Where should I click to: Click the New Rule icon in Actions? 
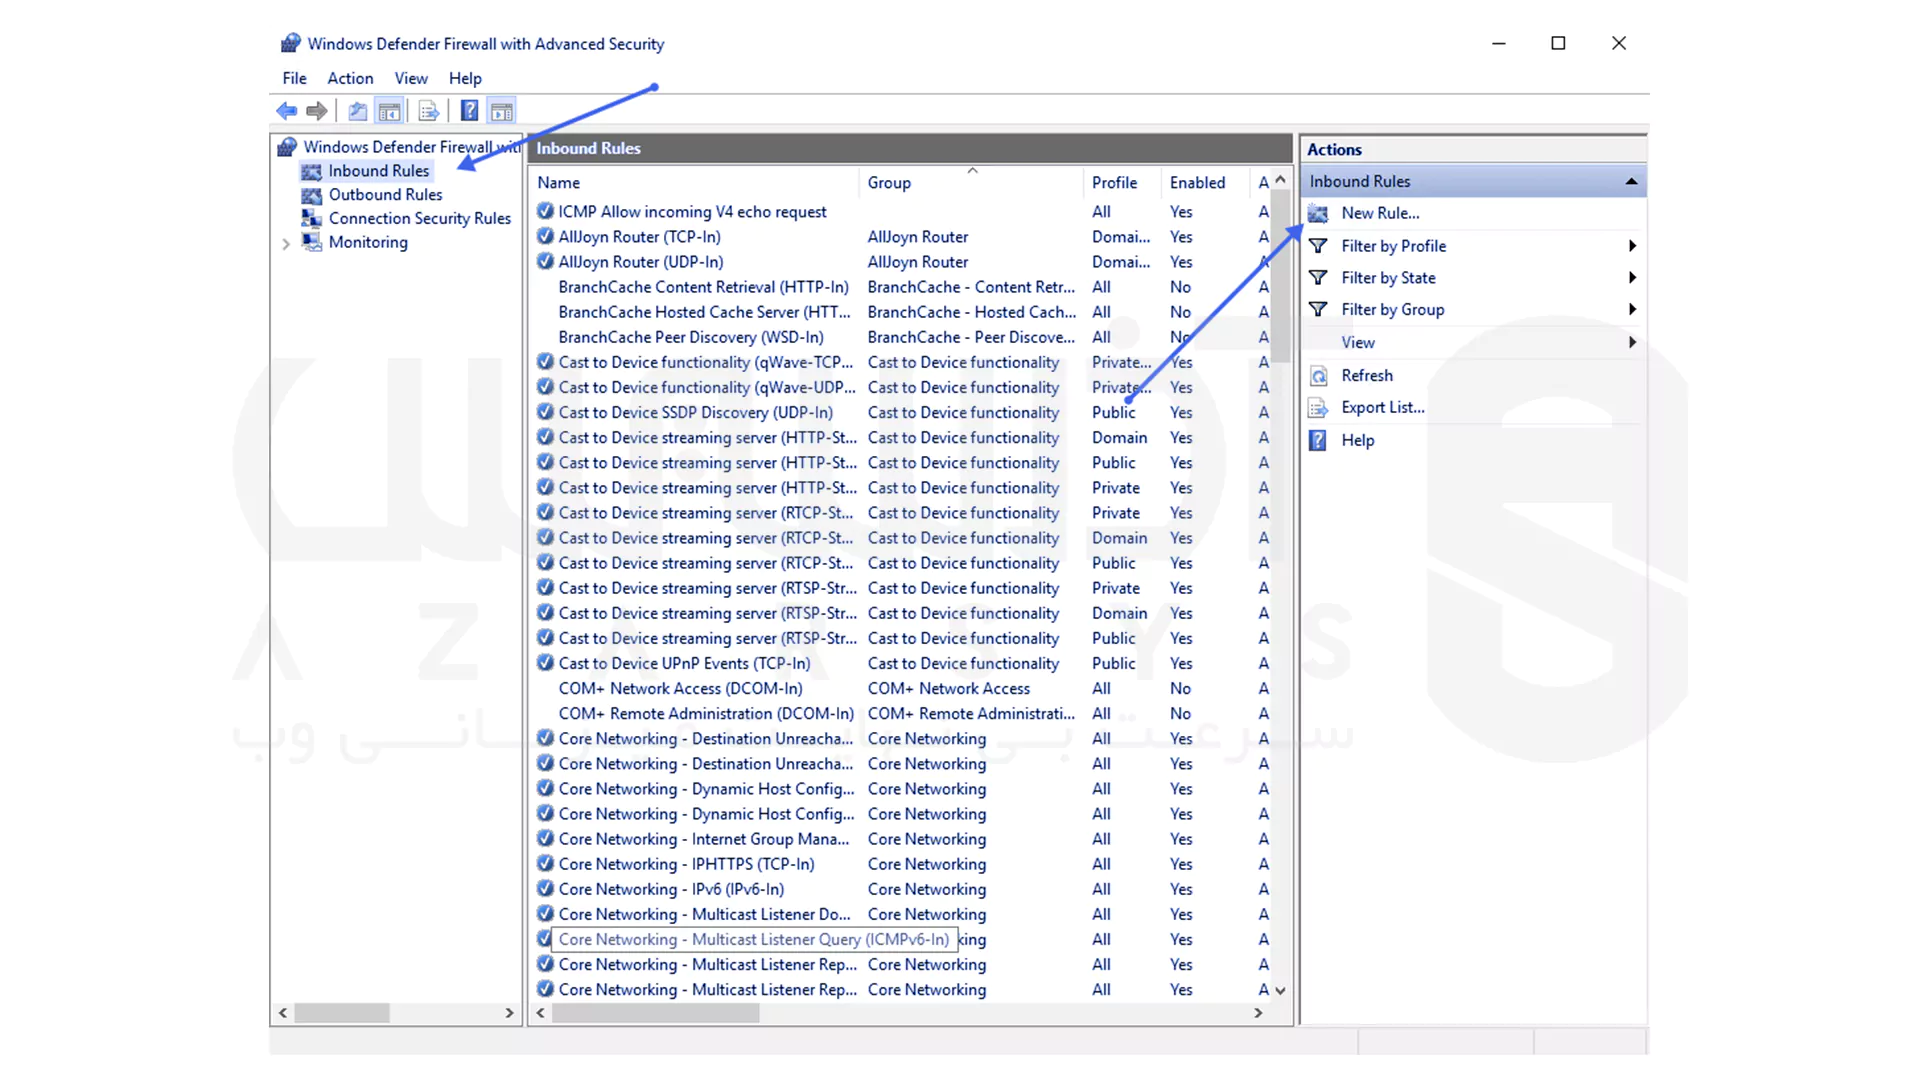[1318, 213]
